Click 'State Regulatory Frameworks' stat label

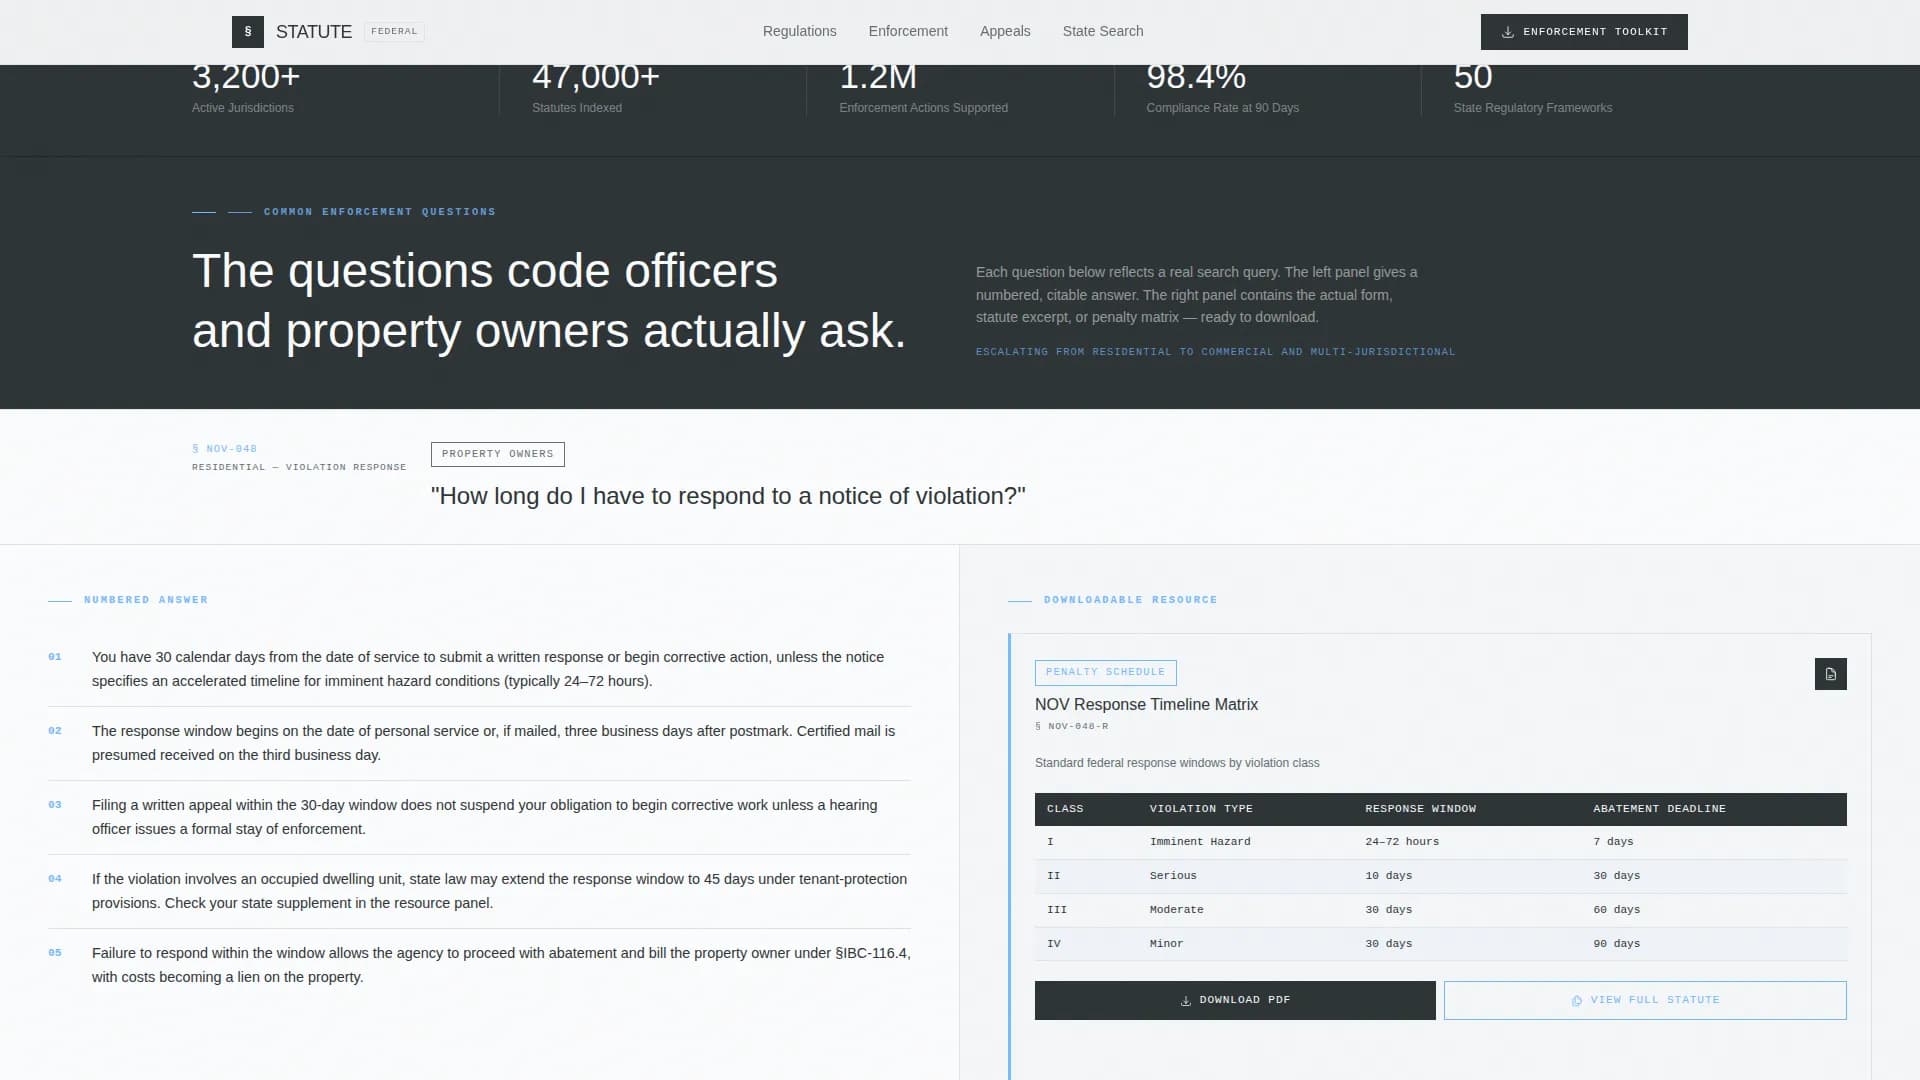click(x=1532, y=108)
